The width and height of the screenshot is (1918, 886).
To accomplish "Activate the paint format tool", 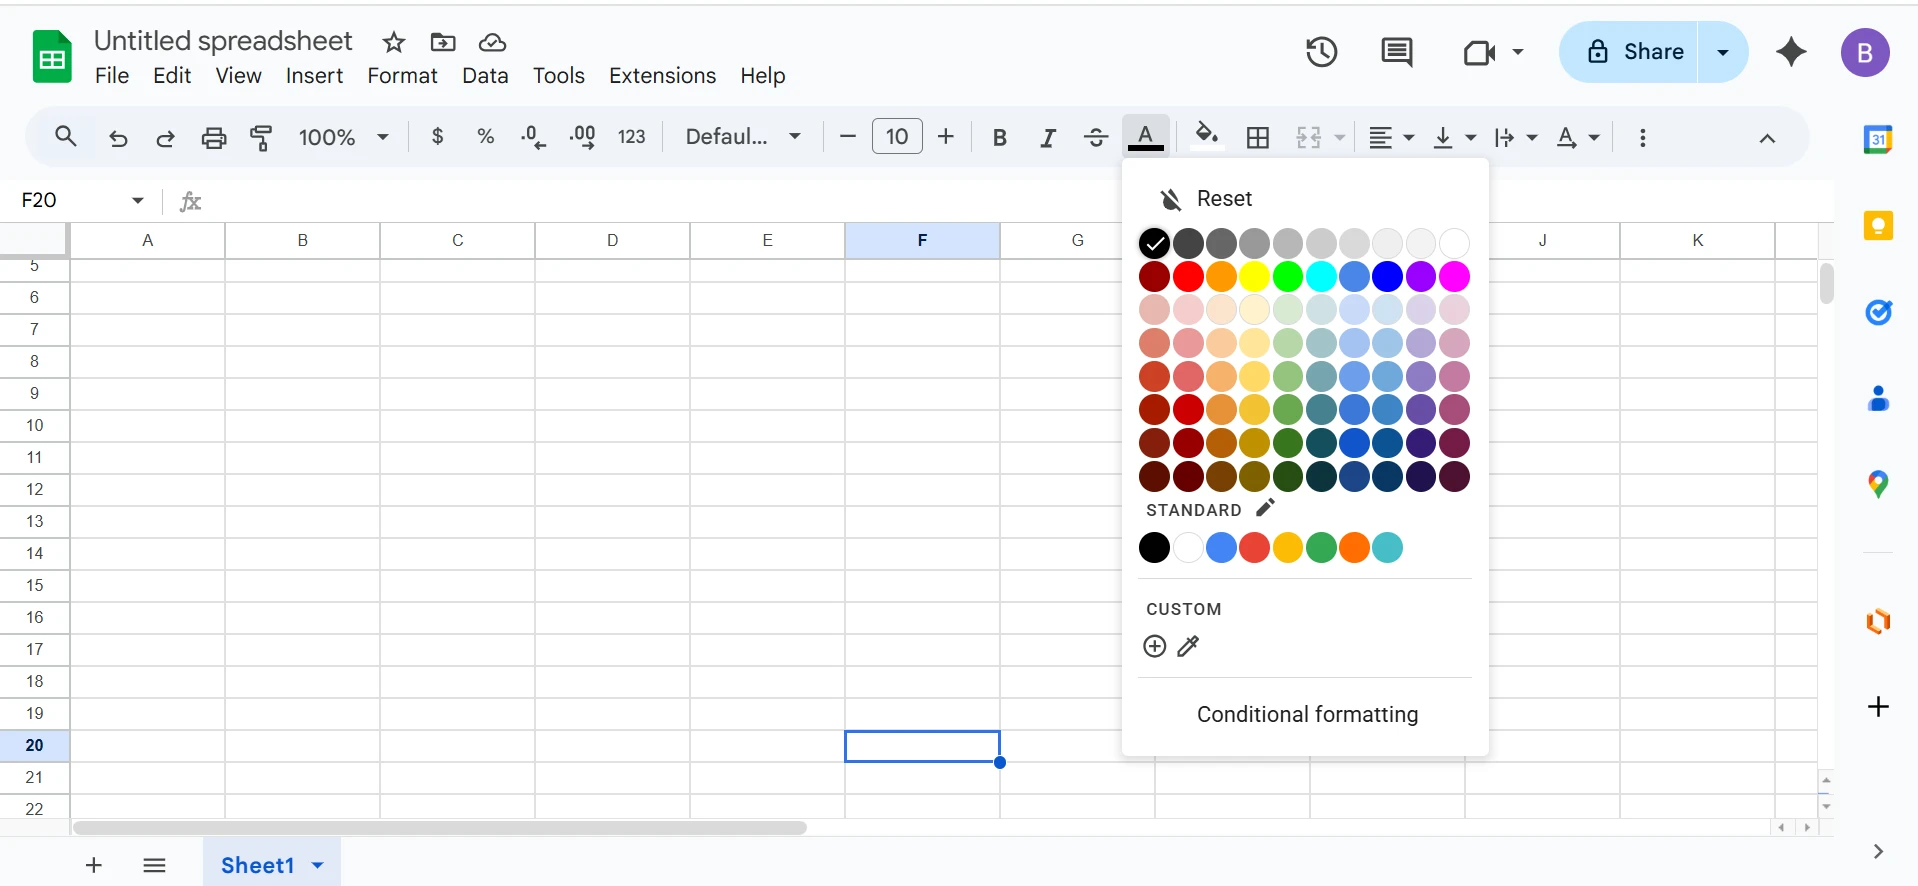I will point(262,137).
